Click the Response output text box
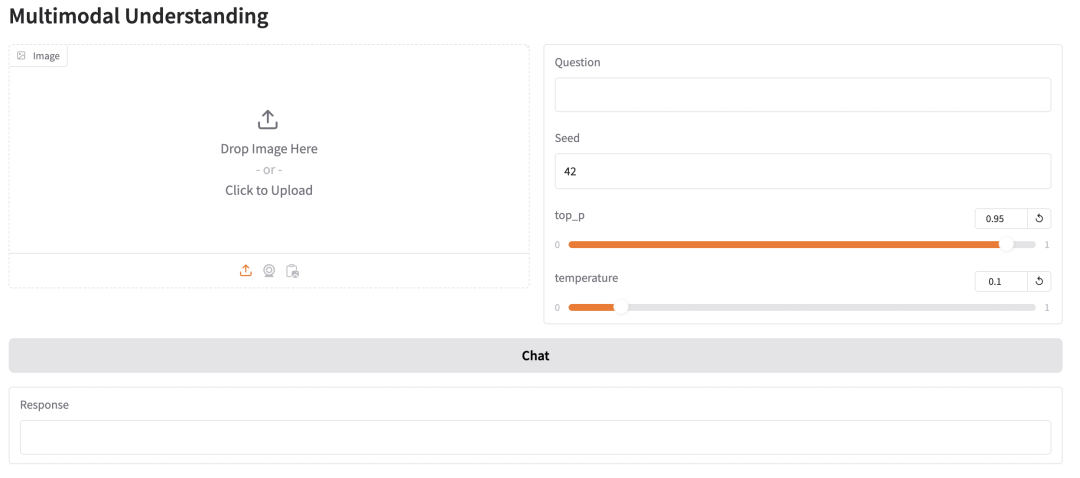Screen dimensions: 1080x478 (535, 437)
